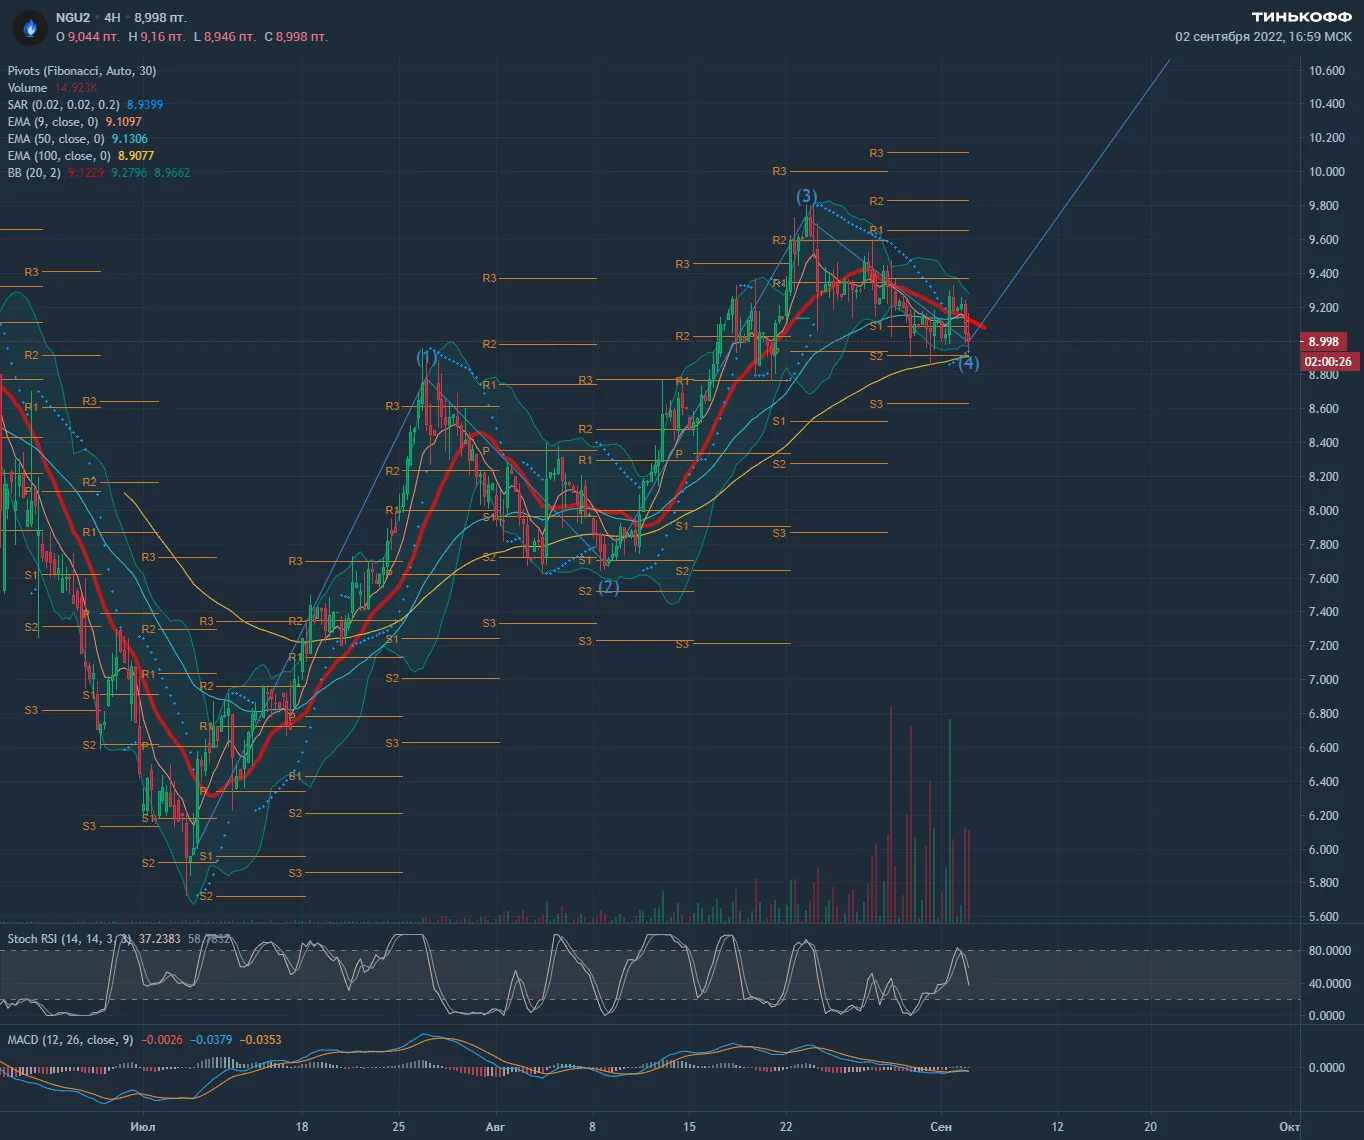
Task: Select the Pivots (Fibonacci, Auto, 30) indicator legend
Action: click(x=82, y=71)
